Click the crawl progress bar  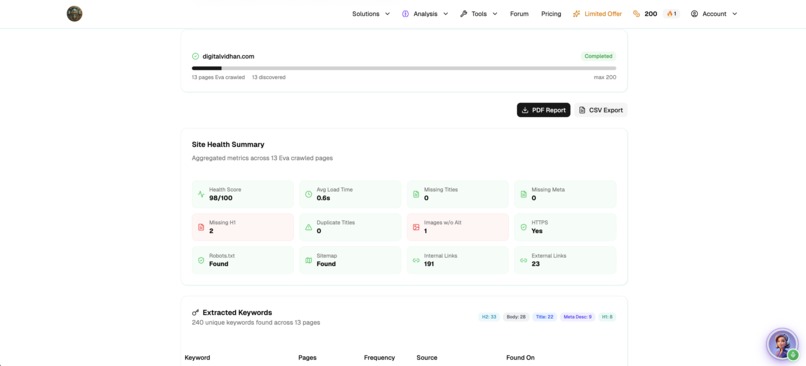(404, 68)
